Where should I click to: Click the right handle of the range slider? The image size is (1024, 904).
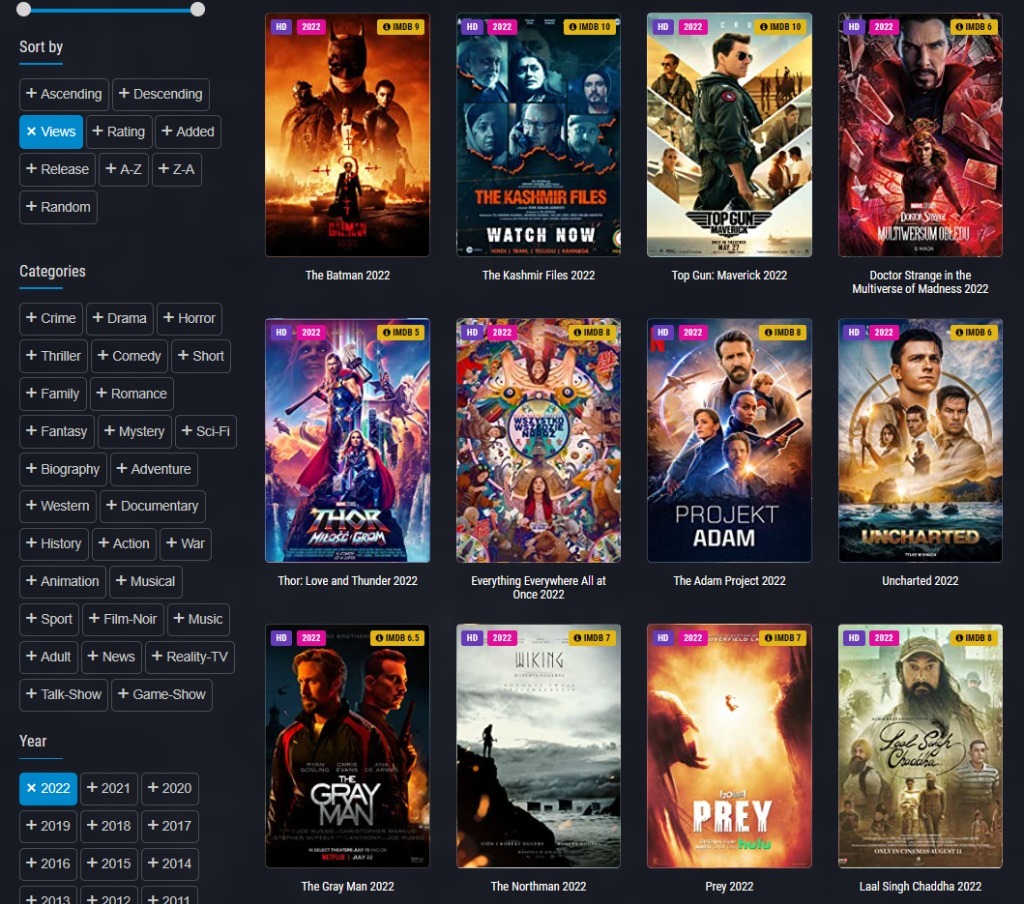tap(197, 9)
